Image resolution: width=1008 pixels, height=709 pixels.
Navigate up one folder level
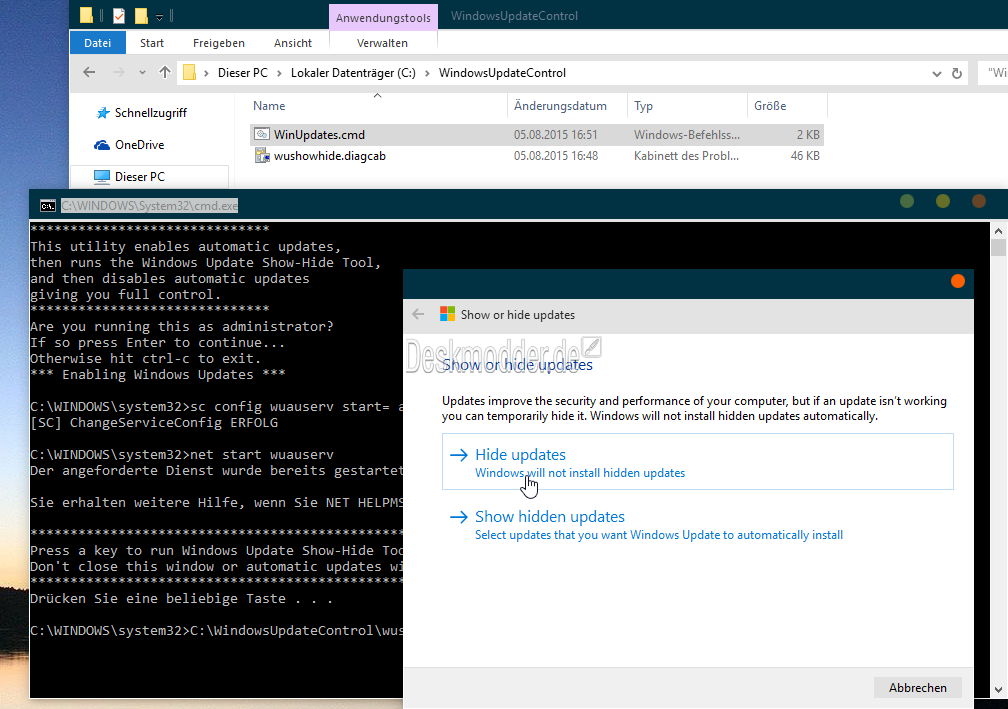point(165,73)
